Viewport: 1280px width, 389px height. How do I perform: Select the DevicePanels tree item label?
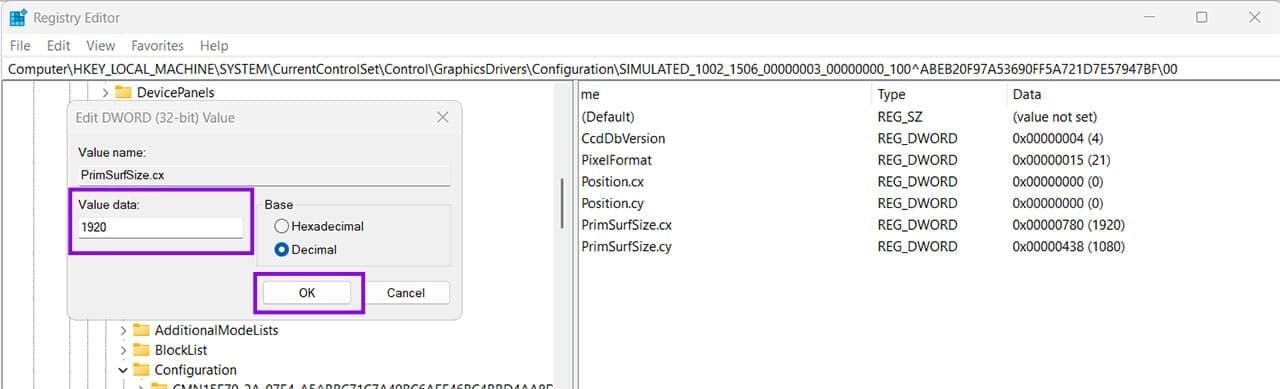pos(176,92)
